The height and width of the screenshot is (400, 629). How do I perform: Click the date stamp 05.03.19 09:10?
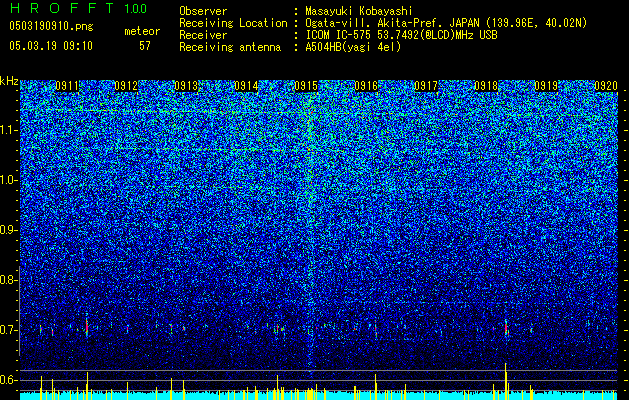point(51,46)
